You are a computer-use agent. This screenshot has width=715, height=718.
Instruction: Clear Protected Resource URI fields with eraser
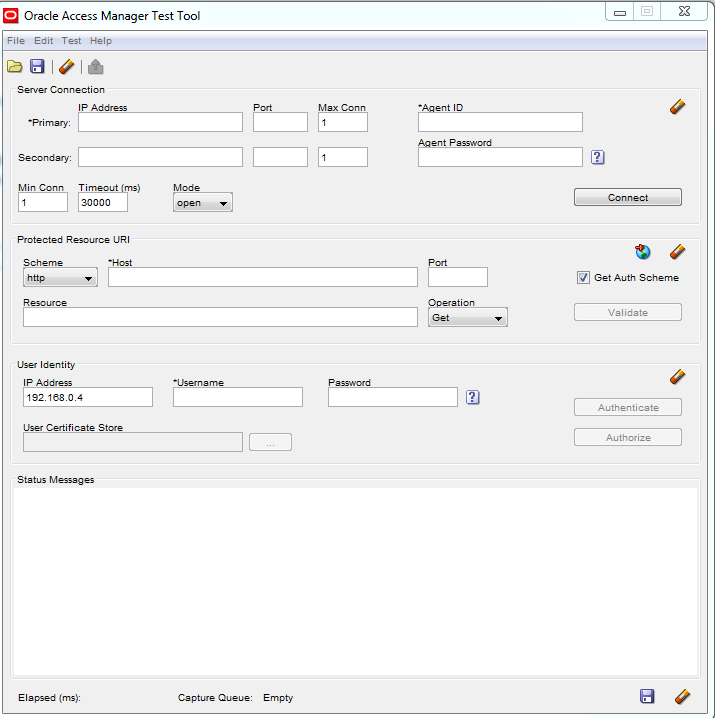(677, 251)
